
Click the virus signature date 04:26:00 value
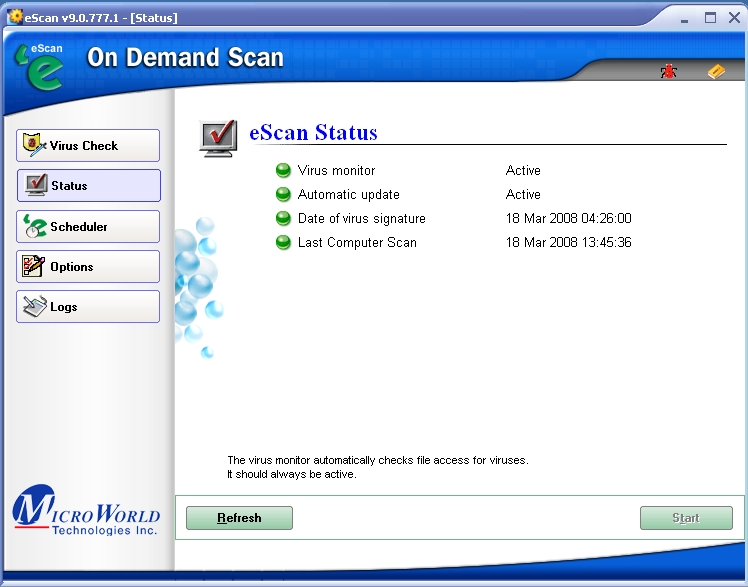click(x=568, y=219)
